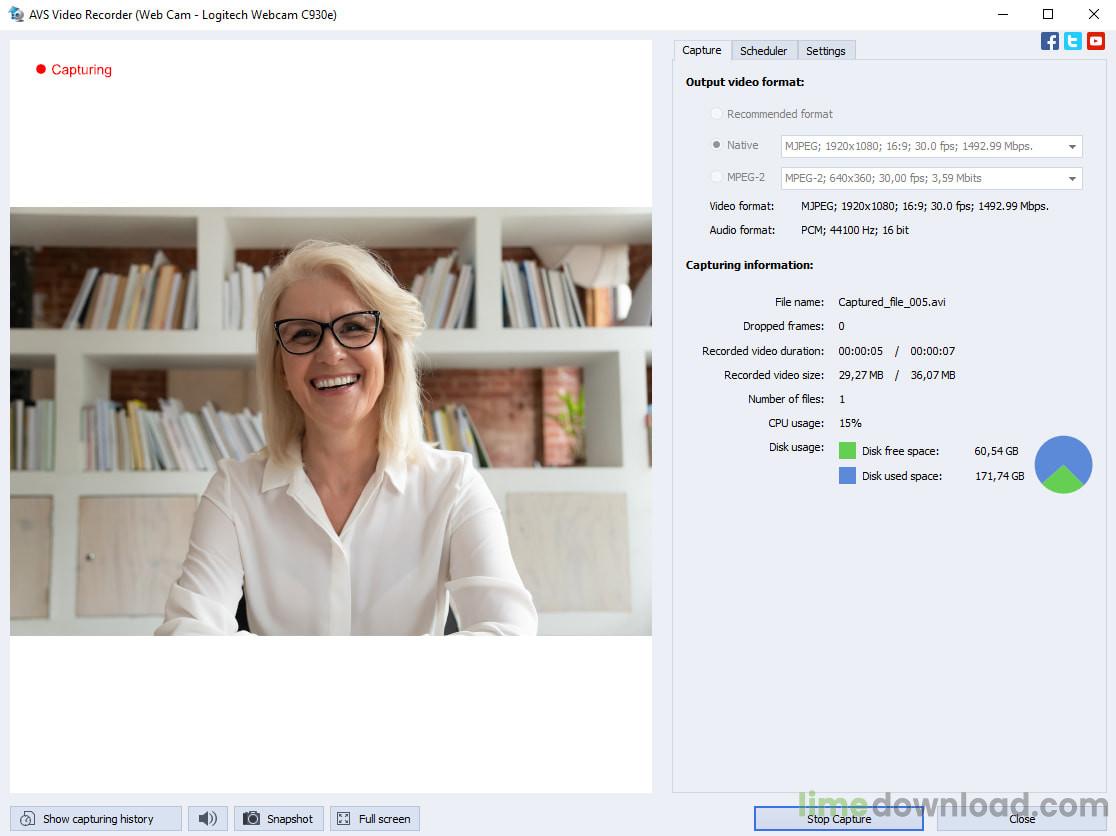The height and width of the screenshot is (836, 1116).
Task: Open the Settings tab
Action: 826,51
